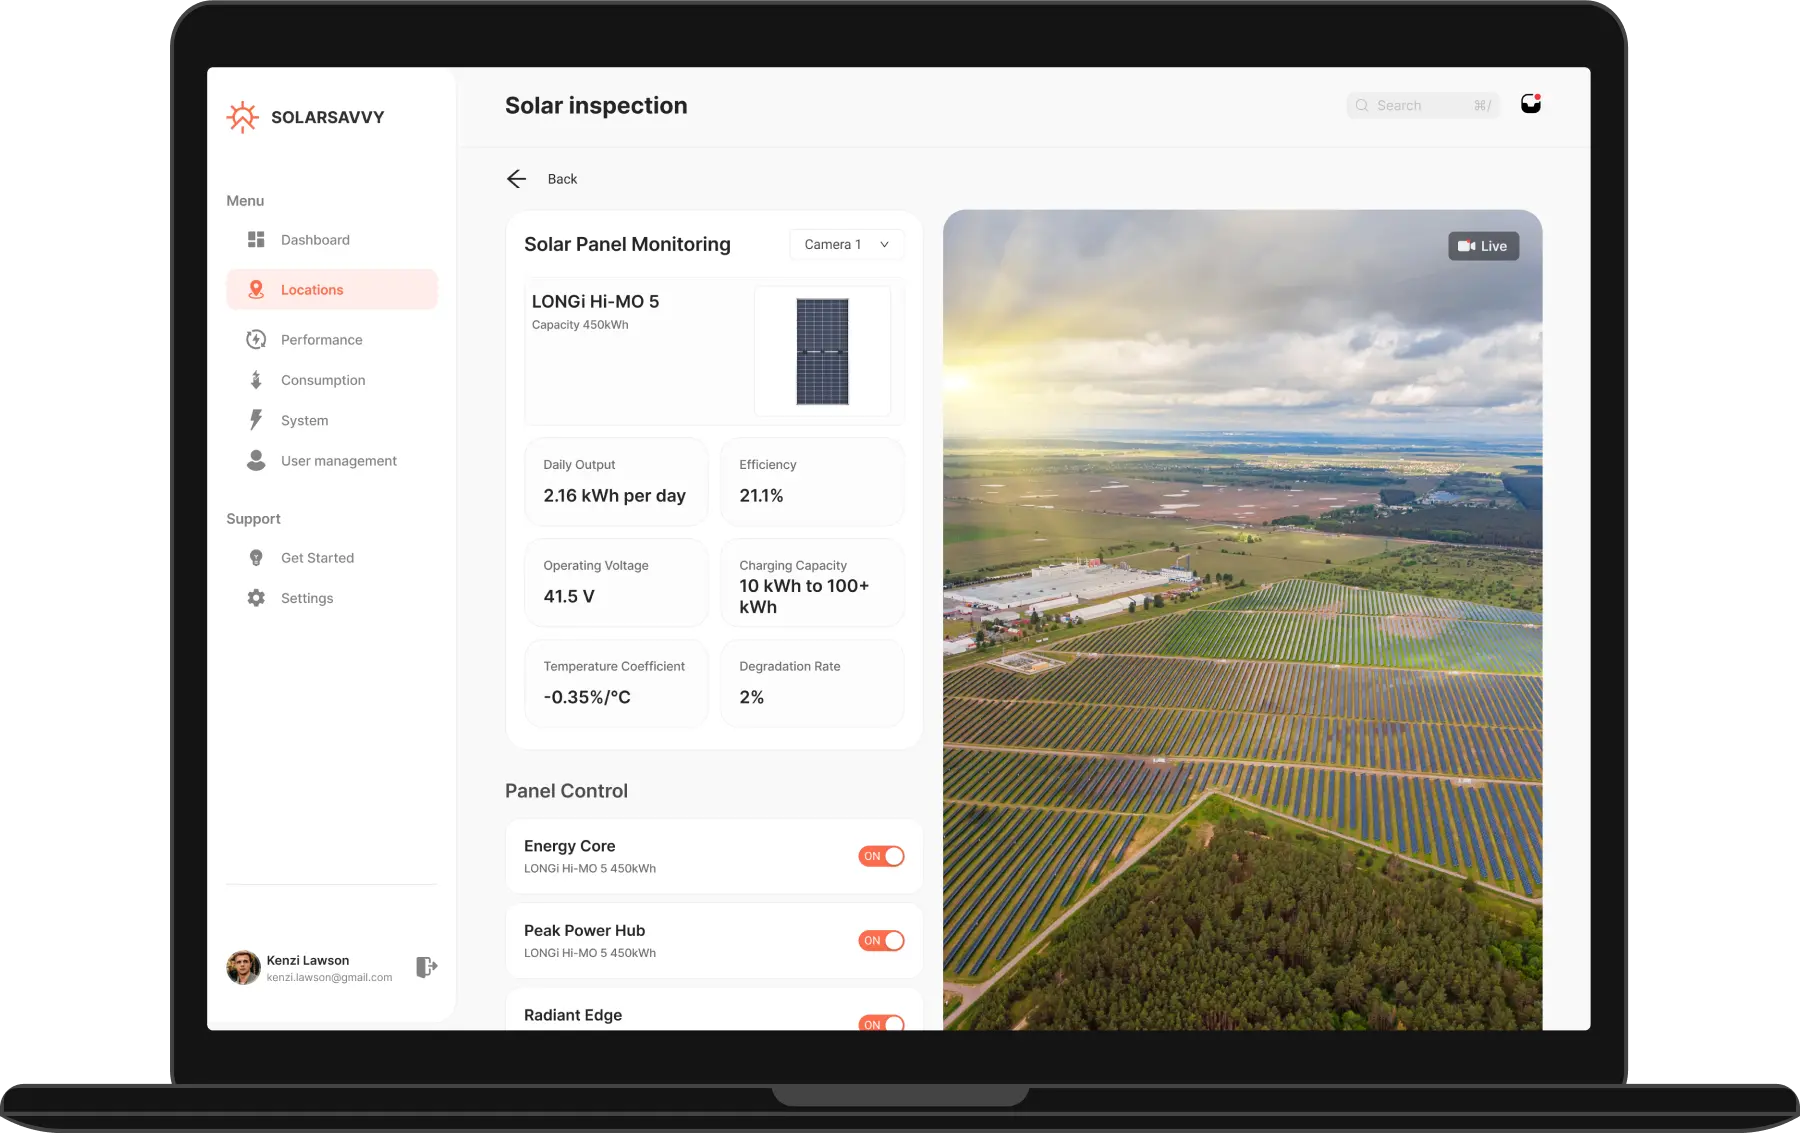Disable the Radiant Edge panel toggle
Image resolution: width=1800 pixels, height=1133 pixels.
(881, 1023)
